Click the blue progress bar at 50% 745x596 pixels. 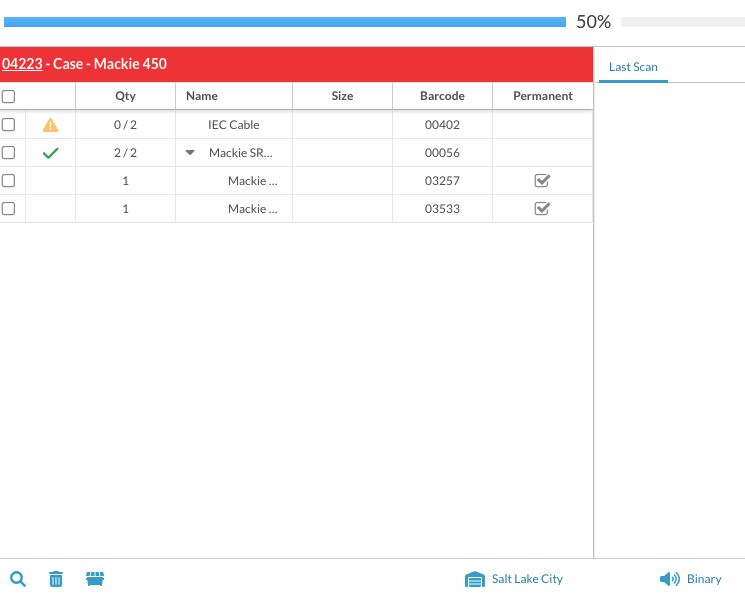click(x=285, y=22)
